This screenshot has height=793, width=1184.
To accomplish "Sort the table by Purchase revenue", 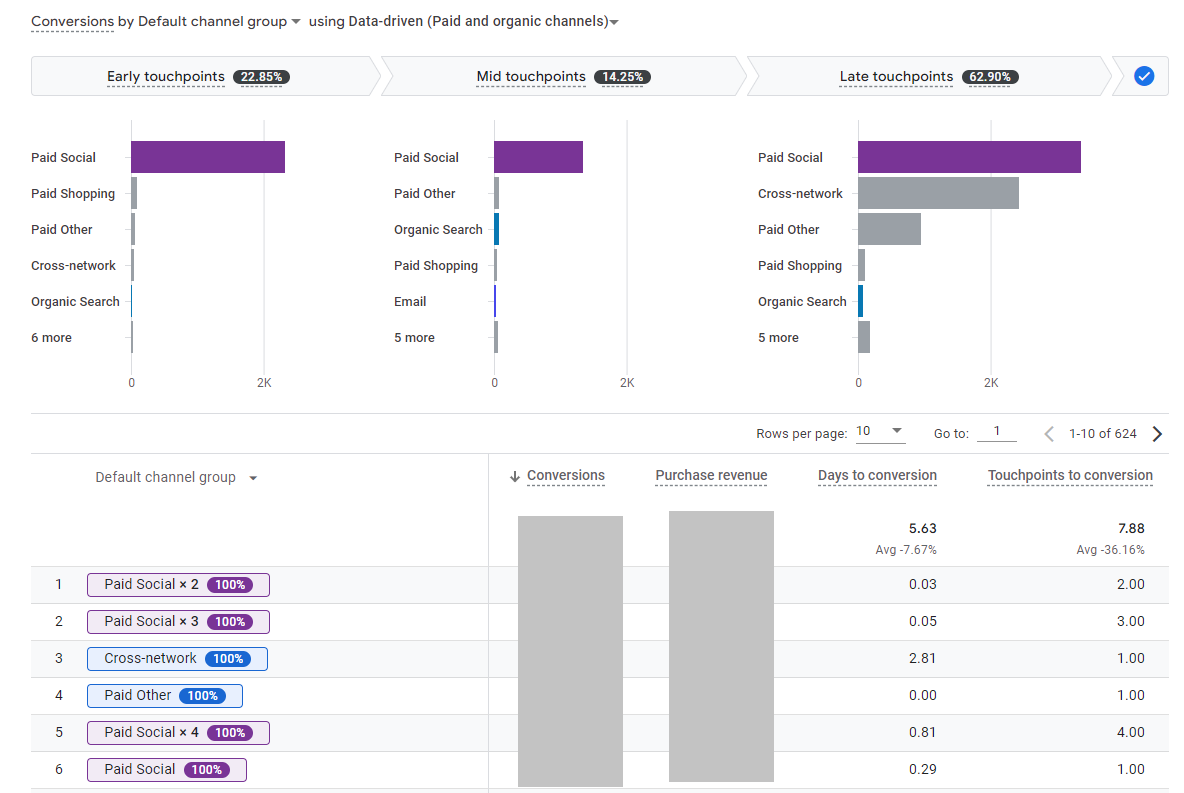I will [x=711, y=475].
